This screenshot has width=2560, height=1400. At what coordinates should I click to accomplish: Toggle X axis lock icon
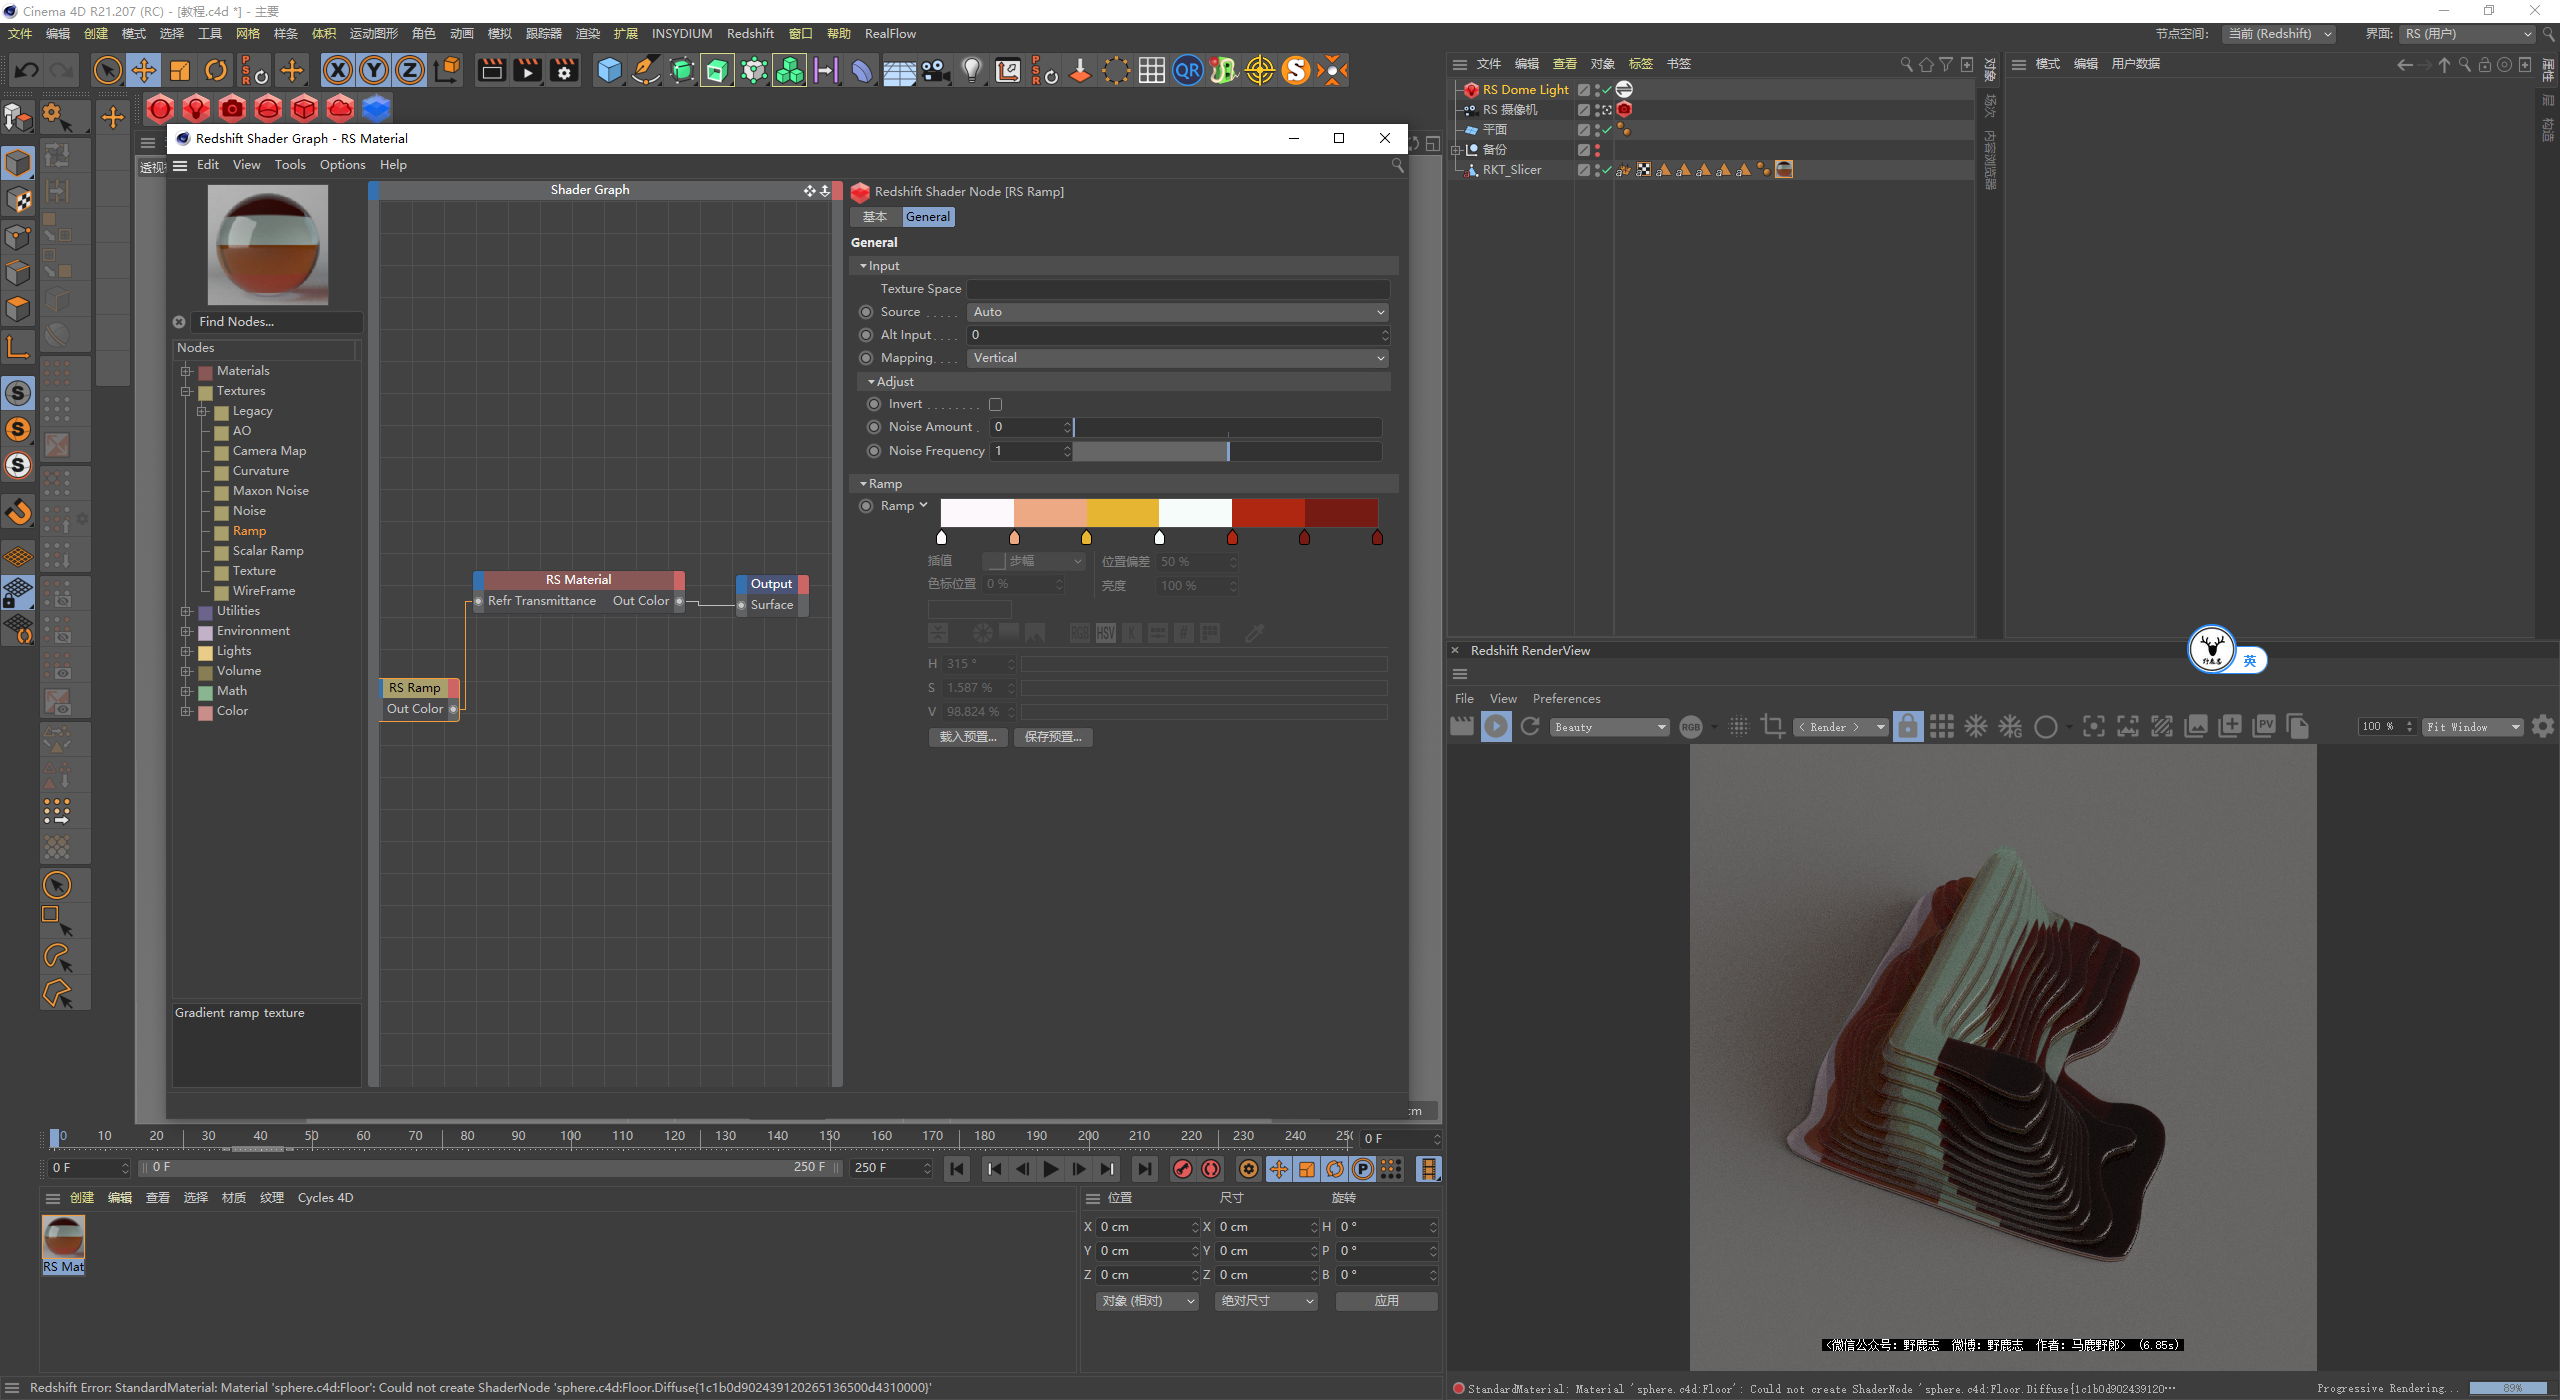338,70
